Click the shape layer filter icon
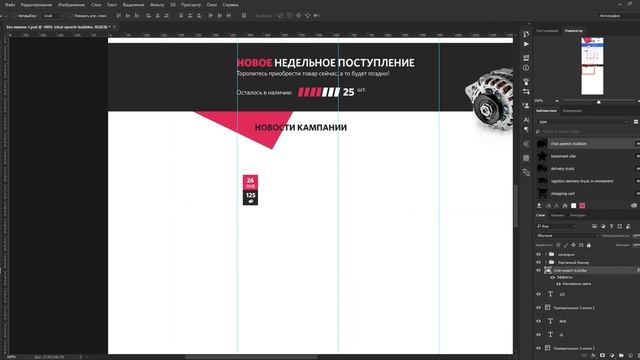The width and height of the screenshot is (640, 360). (620, 226)
